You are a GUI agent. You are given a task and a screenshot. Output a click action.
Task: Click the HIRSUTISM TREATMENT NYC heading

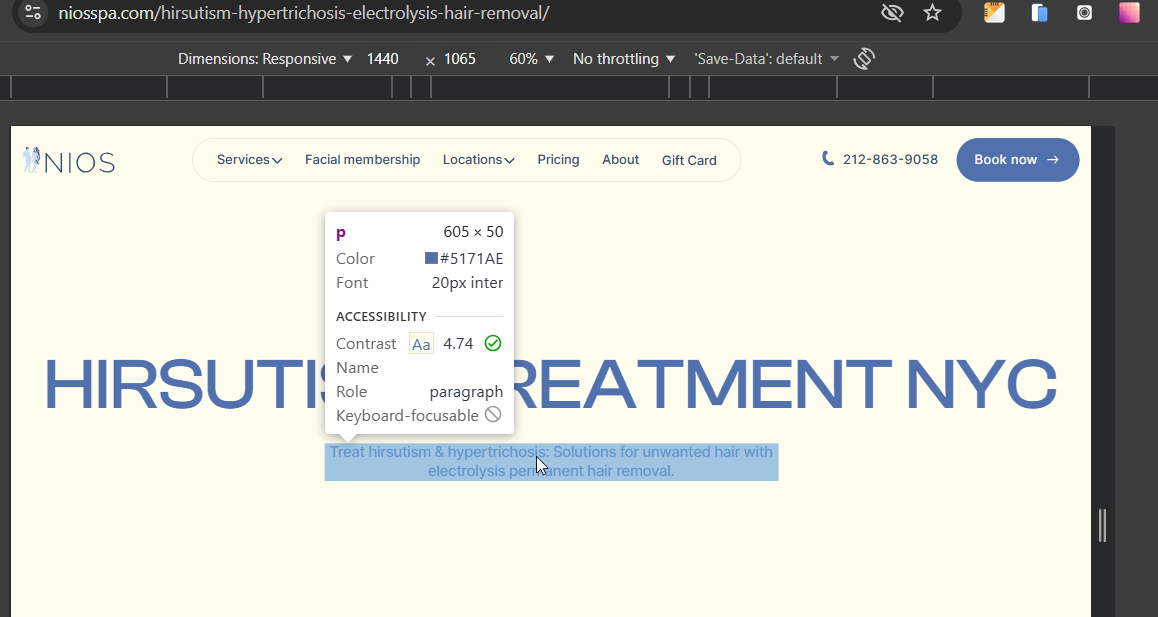click(550, 384)
